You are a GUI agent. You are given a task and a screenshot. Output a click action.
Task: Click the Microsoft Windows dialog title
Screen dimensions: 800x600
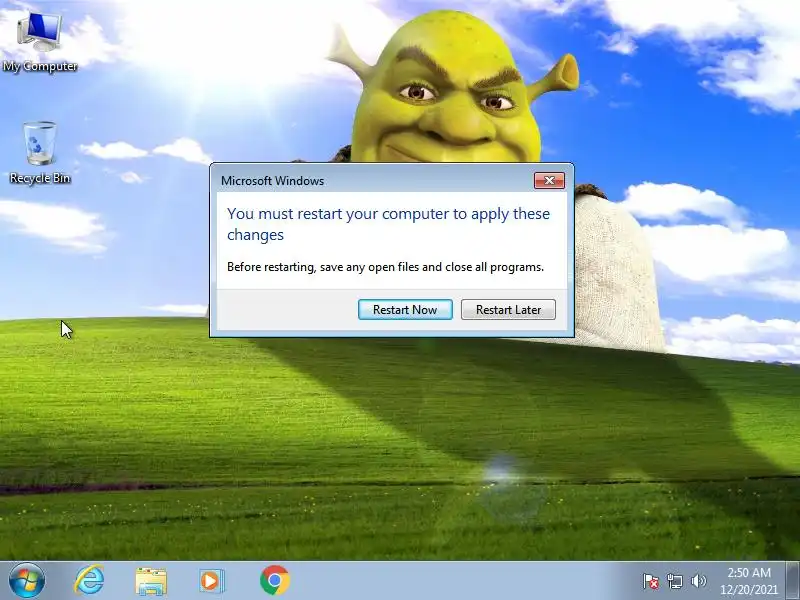[x=272, y=181]
